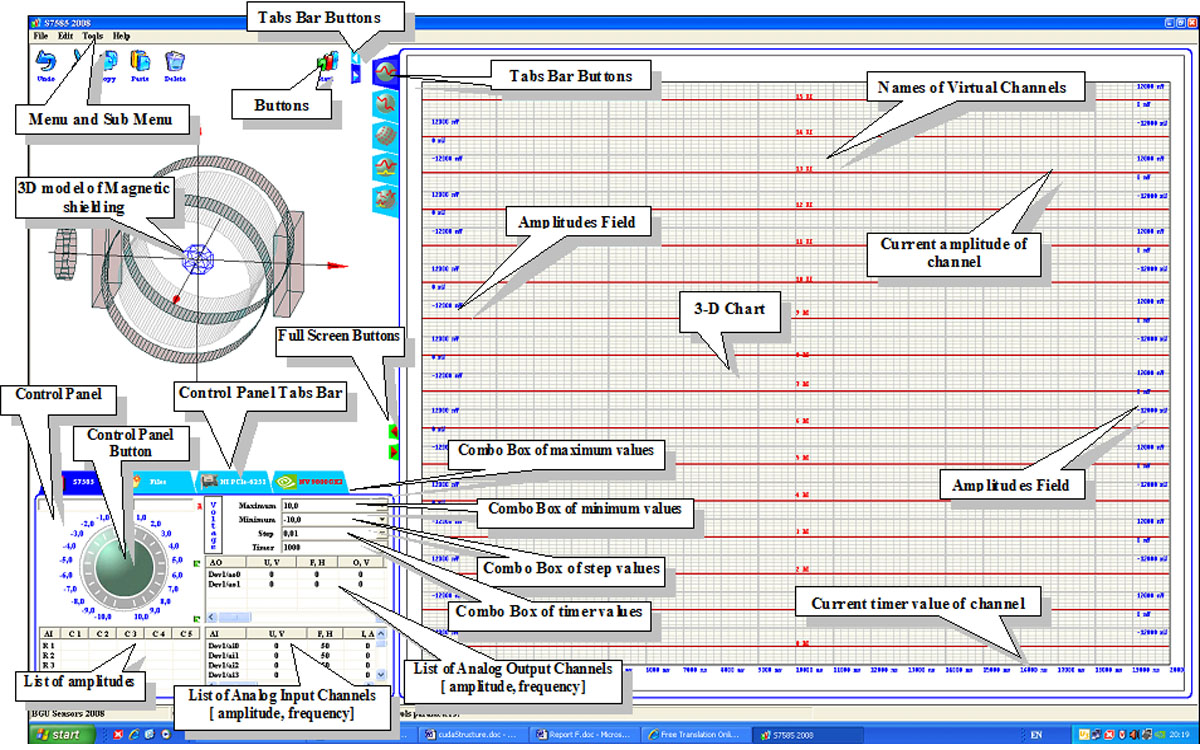Select the 3D mesh sphere view icon
The width and height of the screenshot is (1200, 750).
(384, 135)
